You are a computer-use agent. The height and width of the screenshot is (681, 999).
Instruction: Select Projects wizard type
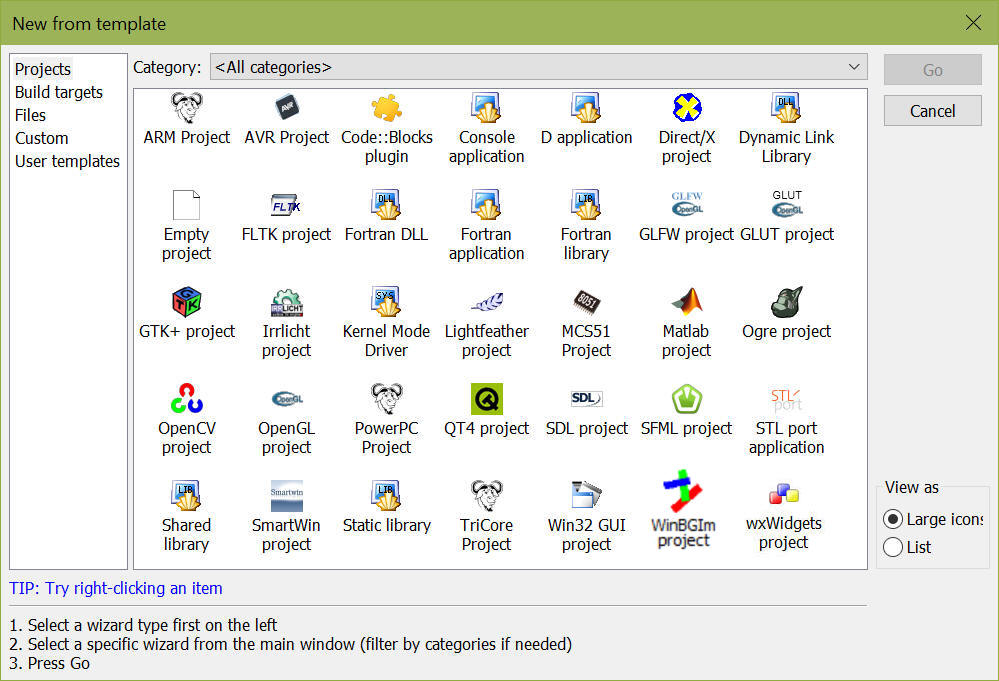(43, 69)
